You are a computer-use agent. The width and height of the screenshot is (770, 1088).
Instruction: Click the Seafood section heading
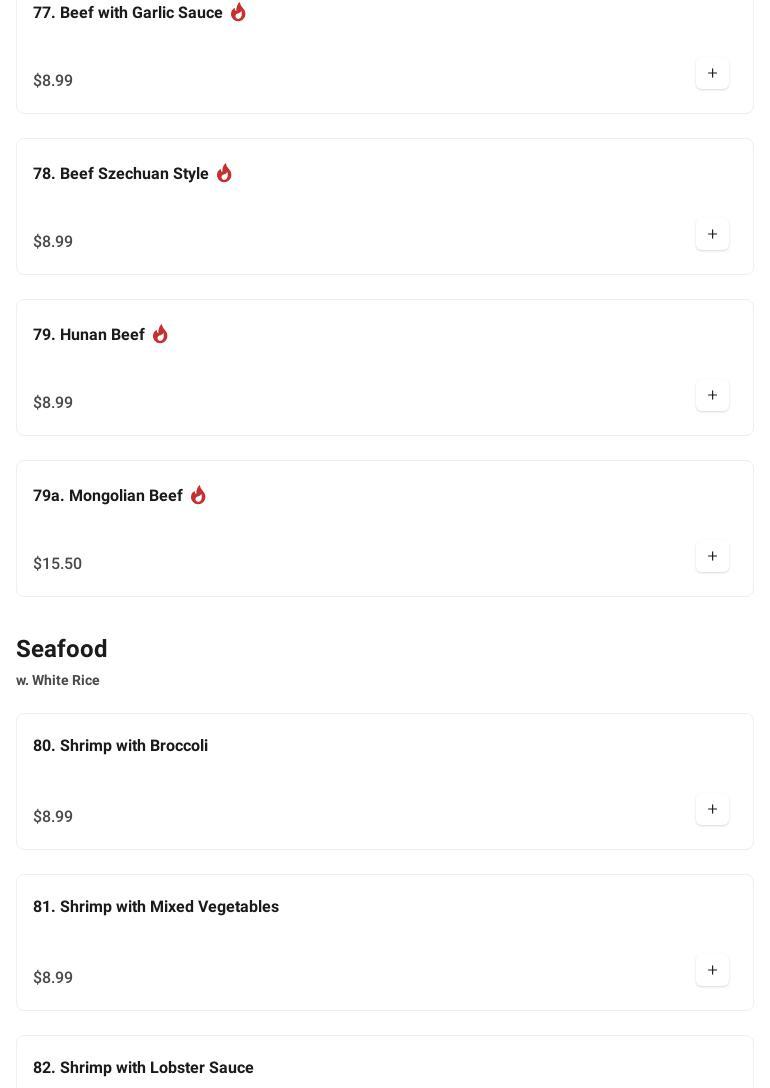point(62,649)
